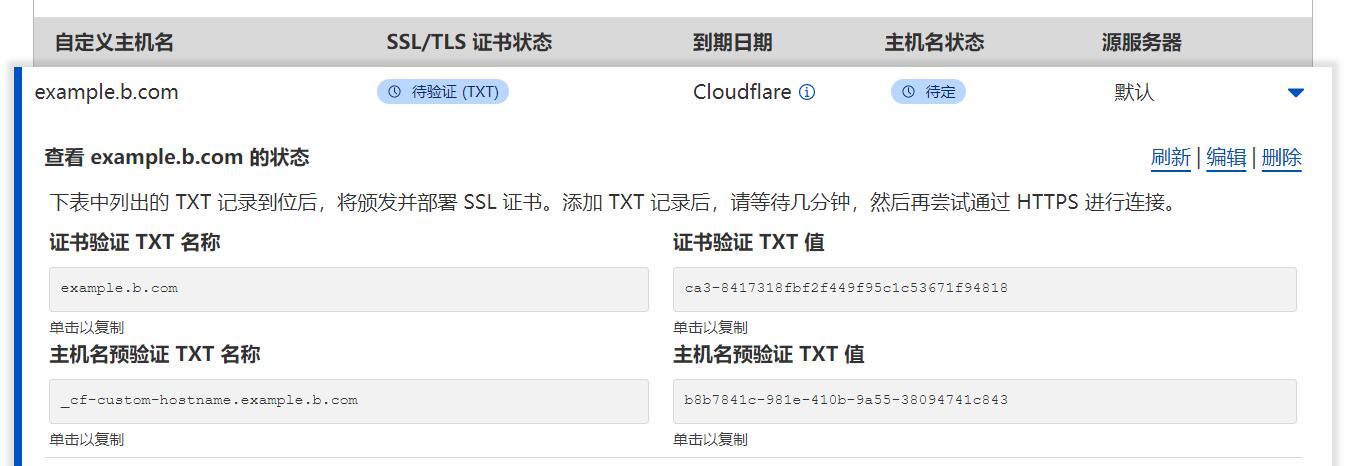Viewport: 1357px width, 466px height.
Task: Click 单击以复制 under 证书验证 TXT 值
Action: point(710,327)
